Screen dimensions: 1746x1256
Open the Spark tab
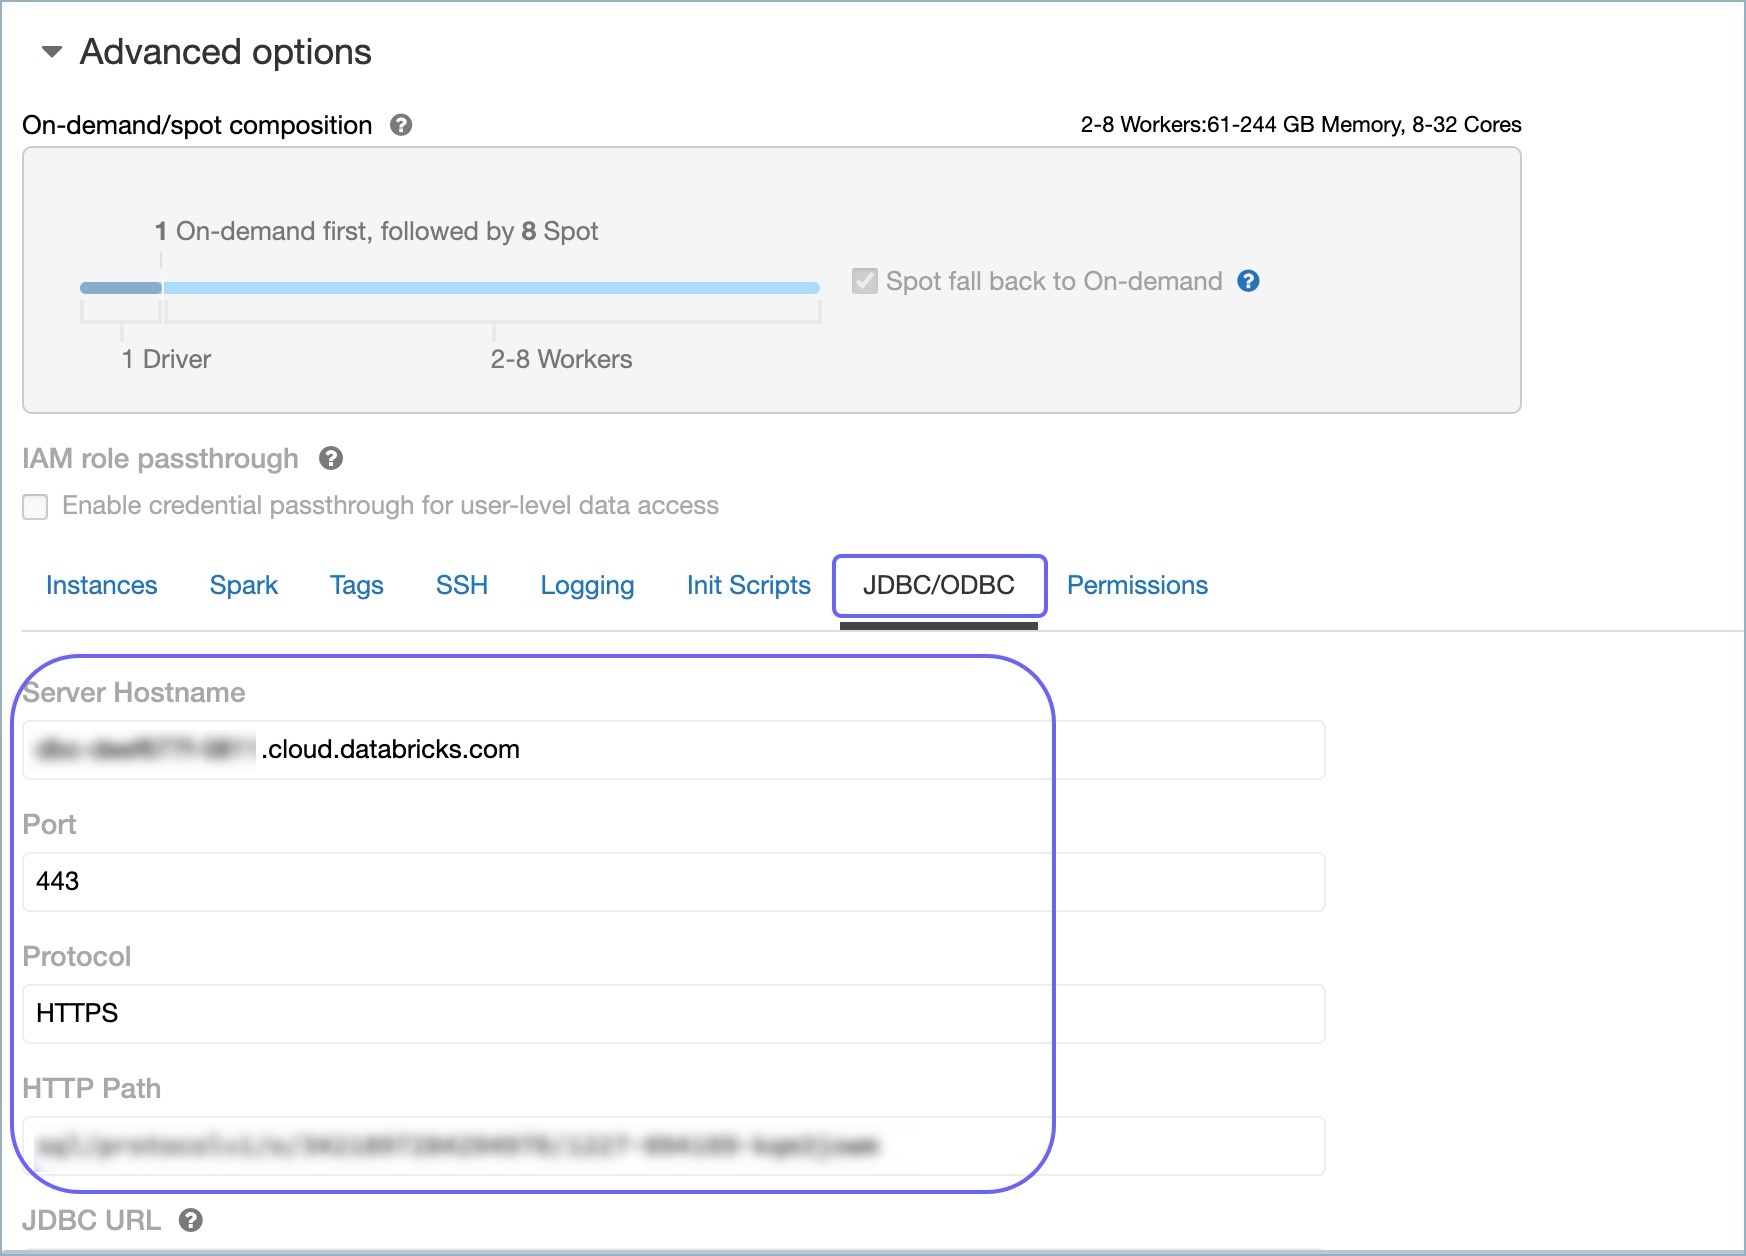(x=243, y=585)
